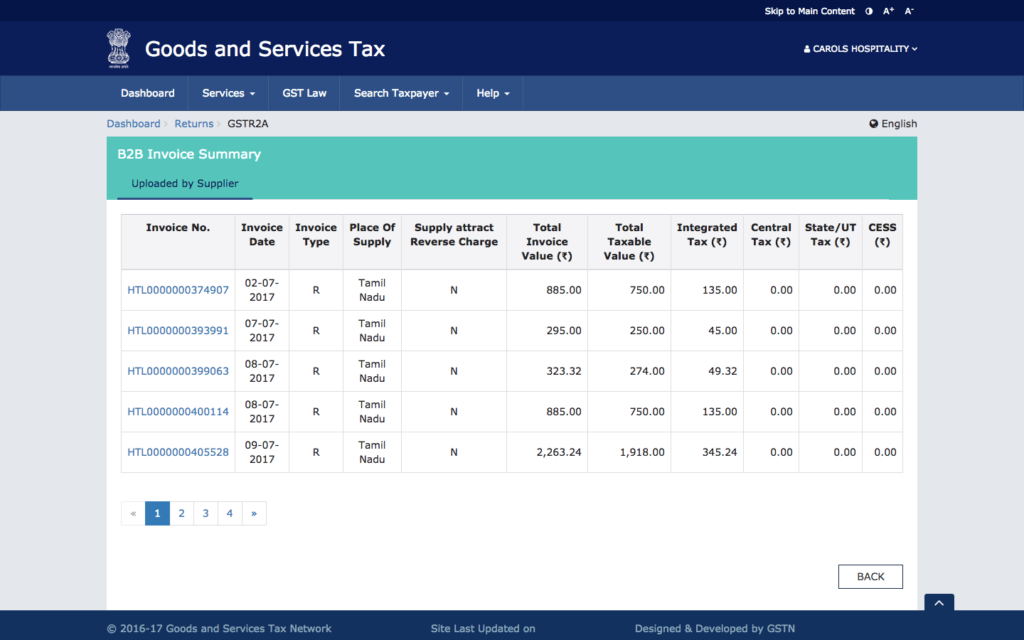Click the scroll-to-top arrow button
The image size is (1024, 640).
coord(939,602)
